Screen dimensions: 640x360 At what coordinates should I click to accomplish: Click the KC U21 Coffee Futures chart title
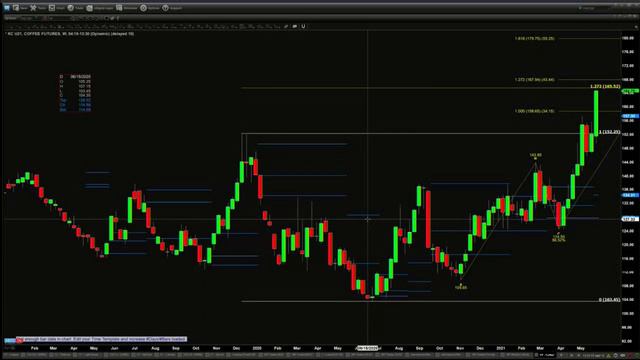pyautogui.click(x=71, y=34)
